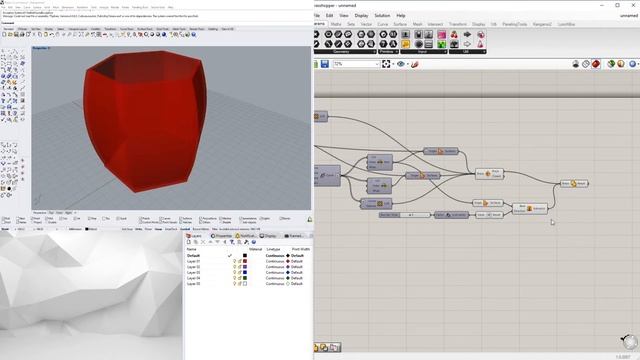640x360 pixels.
Task: Click the zoom extents icon in Grasshopper canvas toolbar
Action: pos(386,64)
